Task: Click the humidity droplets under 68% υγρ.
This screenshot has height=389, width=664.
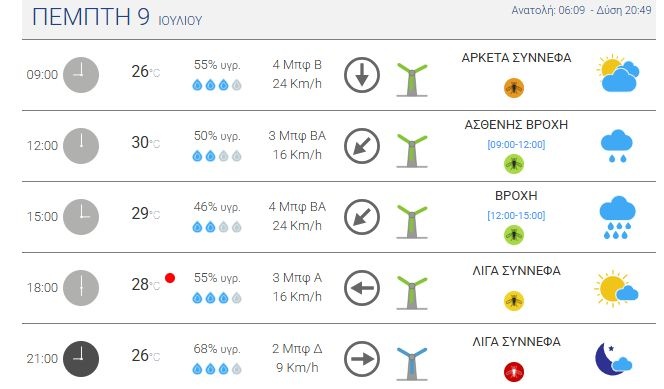Action: click(x=217, y=369)
